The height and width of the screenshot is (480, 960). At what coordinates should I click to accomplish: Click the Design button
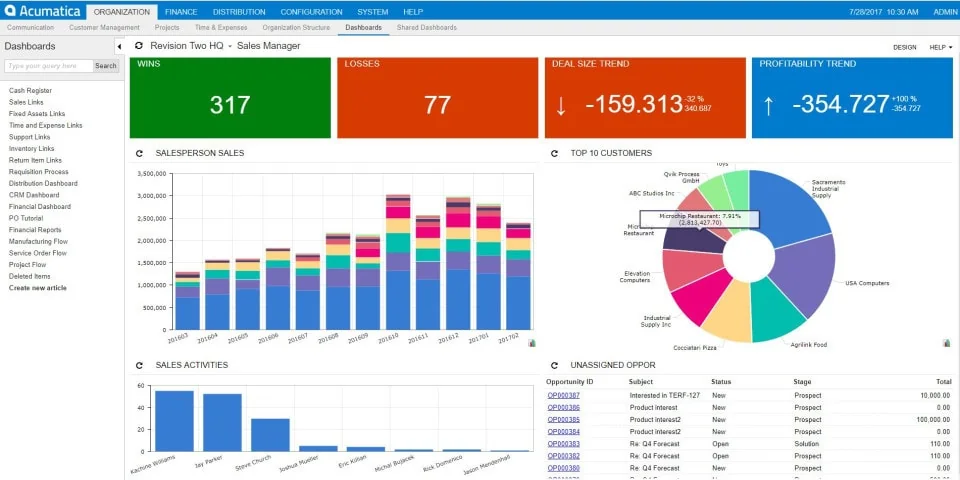tap(905, 47)
